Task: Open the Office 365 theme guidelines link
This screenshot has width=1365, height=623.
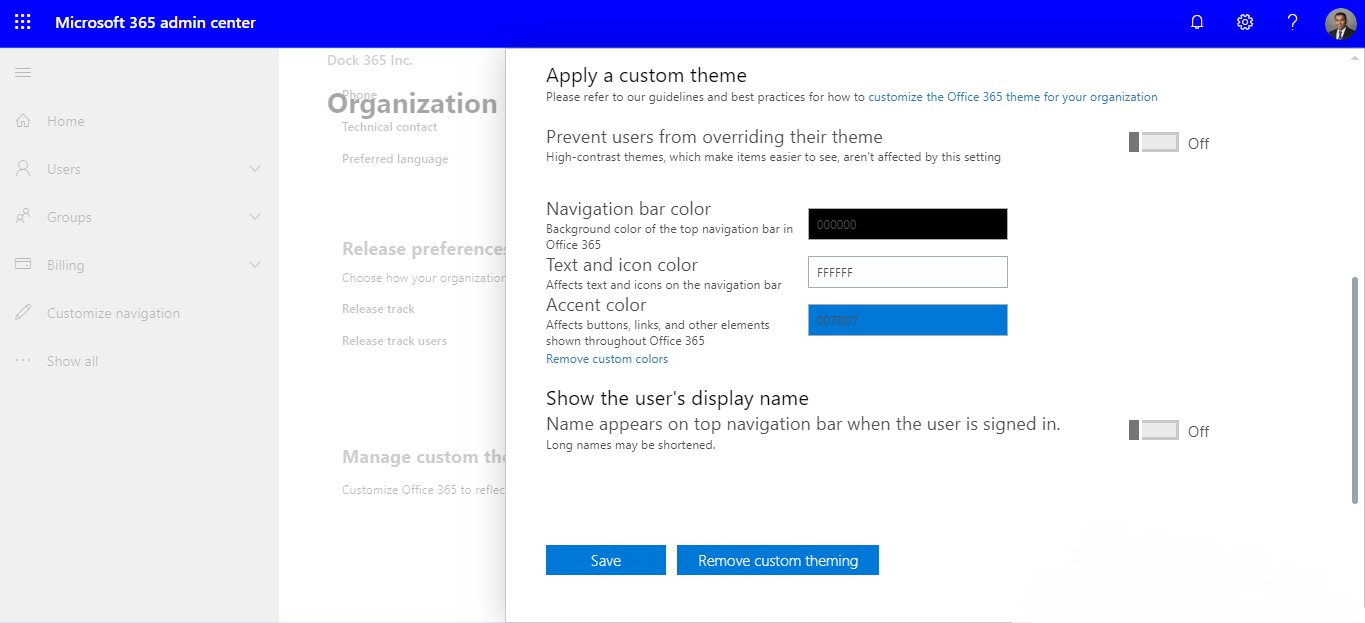Action: 1012,96
